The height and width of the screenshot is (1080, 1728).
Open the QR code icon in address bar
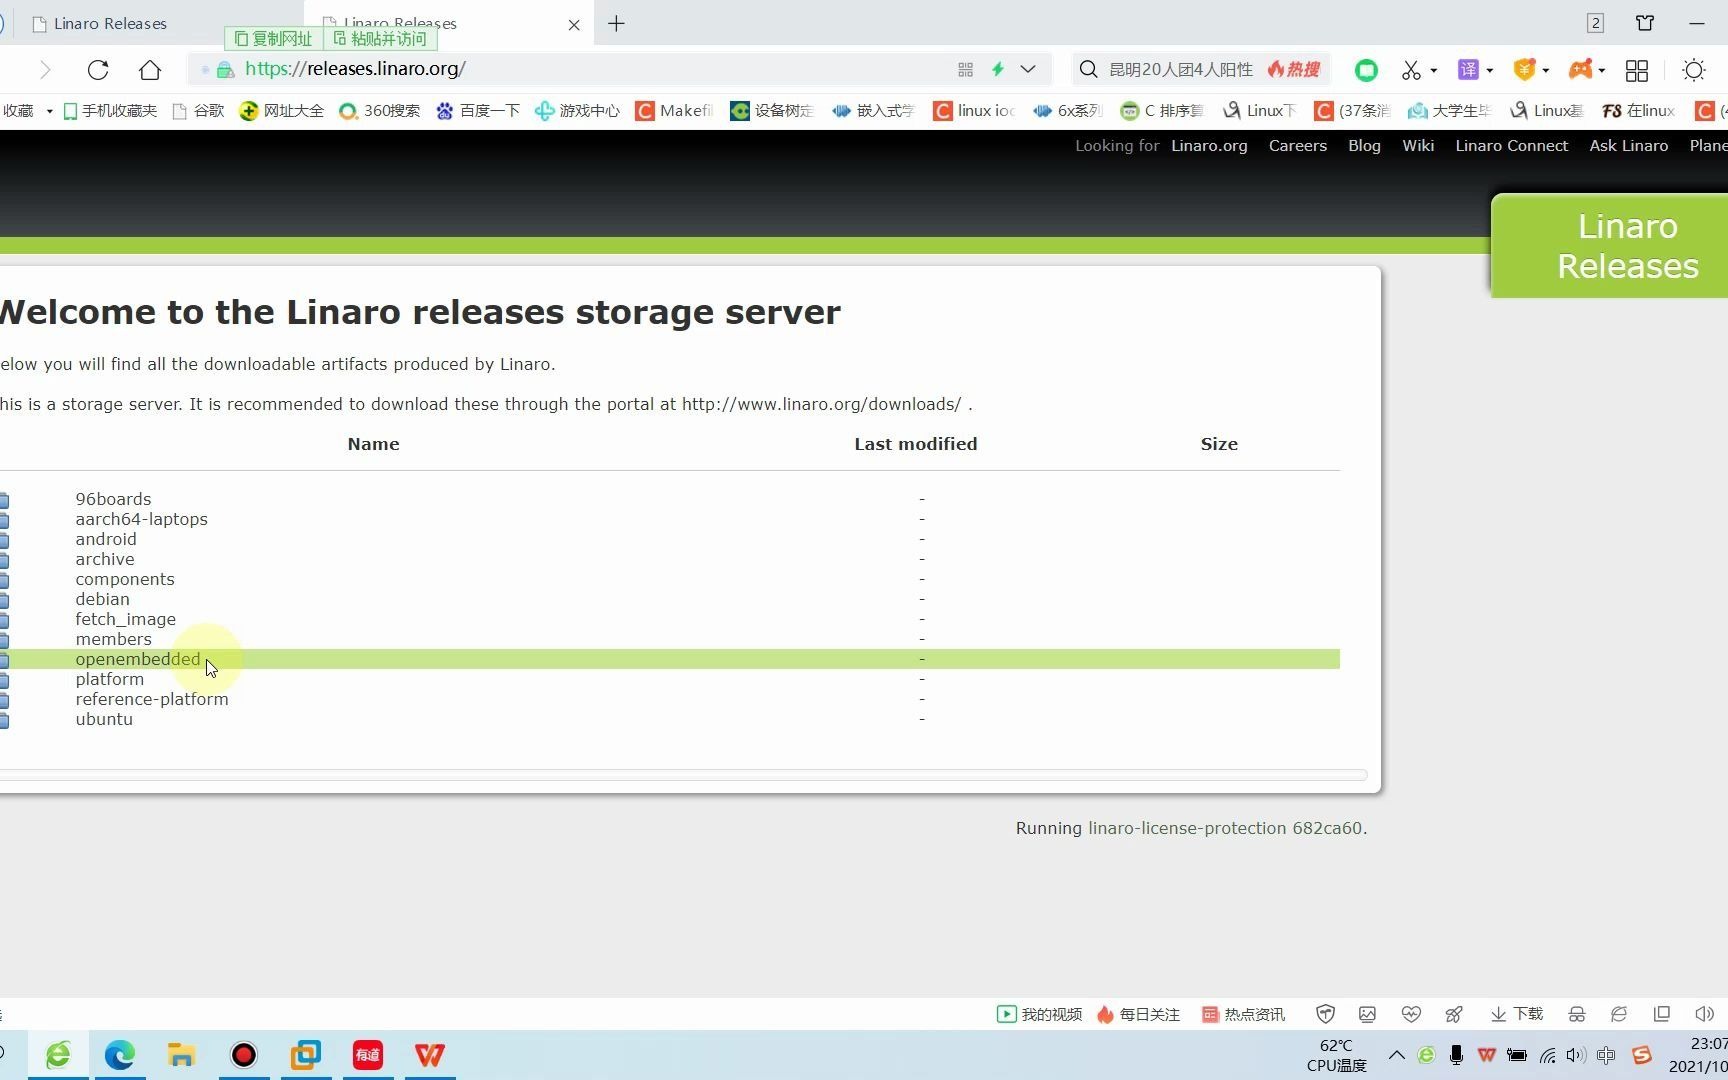pos(965,69)
